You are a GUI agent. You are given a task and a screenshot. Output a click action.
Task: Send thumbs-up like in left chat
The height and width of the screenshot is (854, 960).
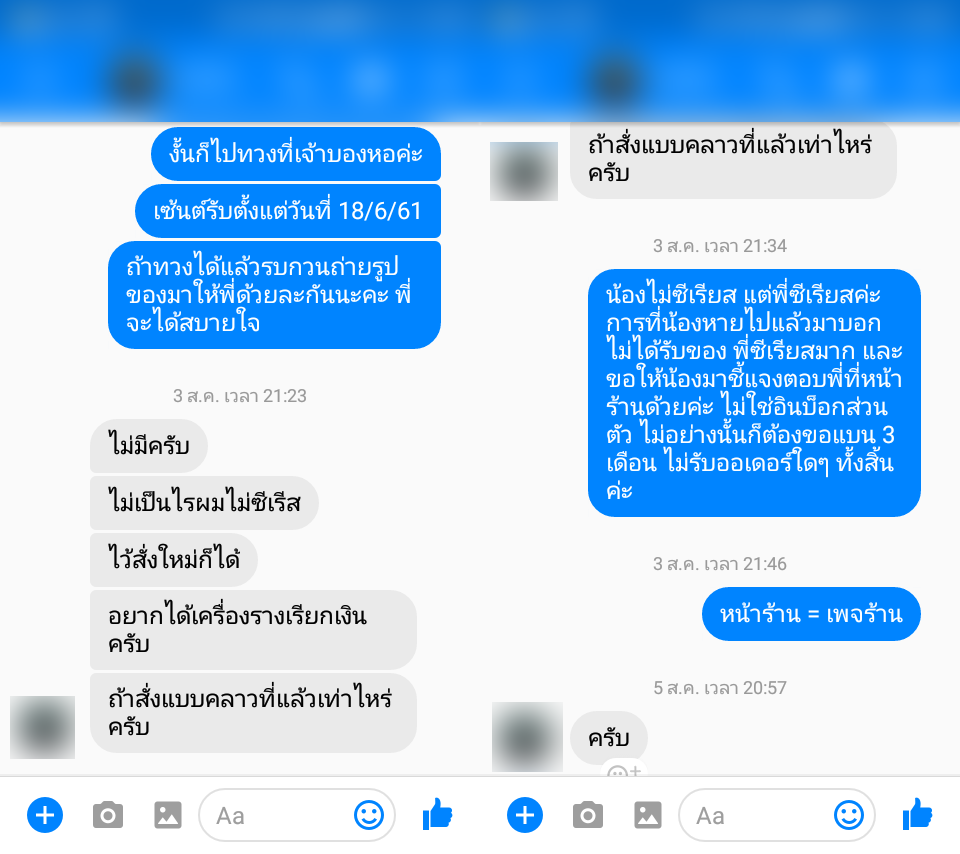click(438, 814)
